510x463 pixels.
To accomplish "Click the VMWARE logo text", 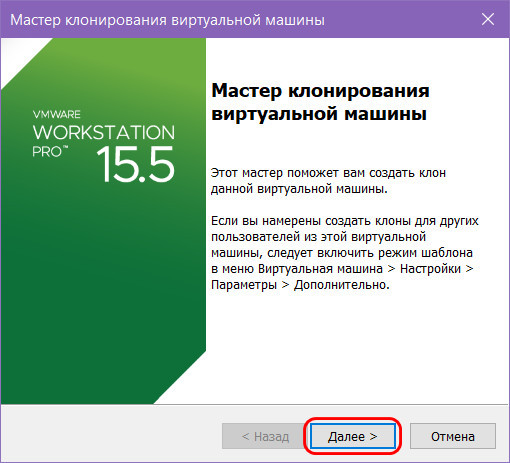I will [56, 114].
